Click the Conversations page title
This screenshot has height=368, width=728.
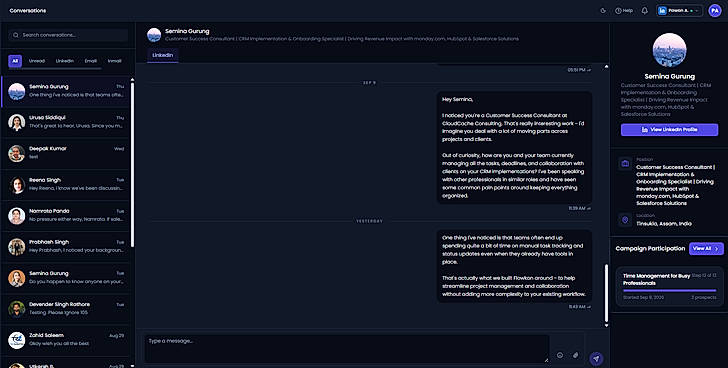[x=28, y=11]
